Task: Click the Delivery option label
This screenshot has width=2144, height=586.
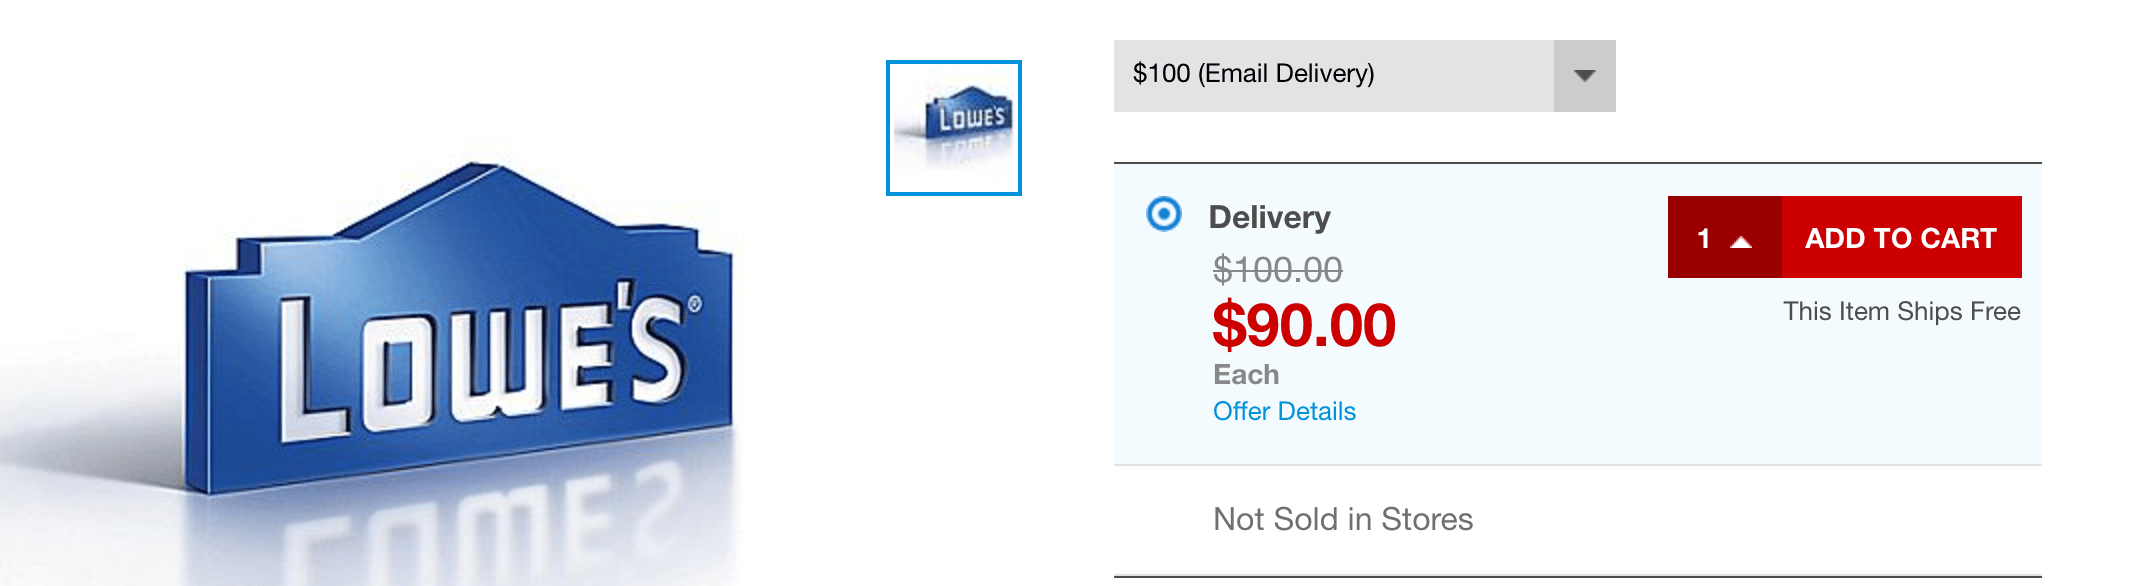Action: [1269, 217]
